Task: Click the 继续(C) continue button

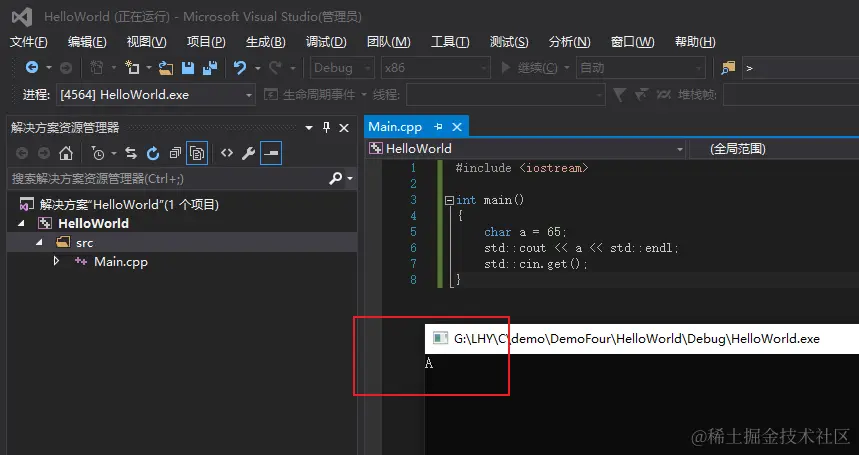Action: point(530,68)
